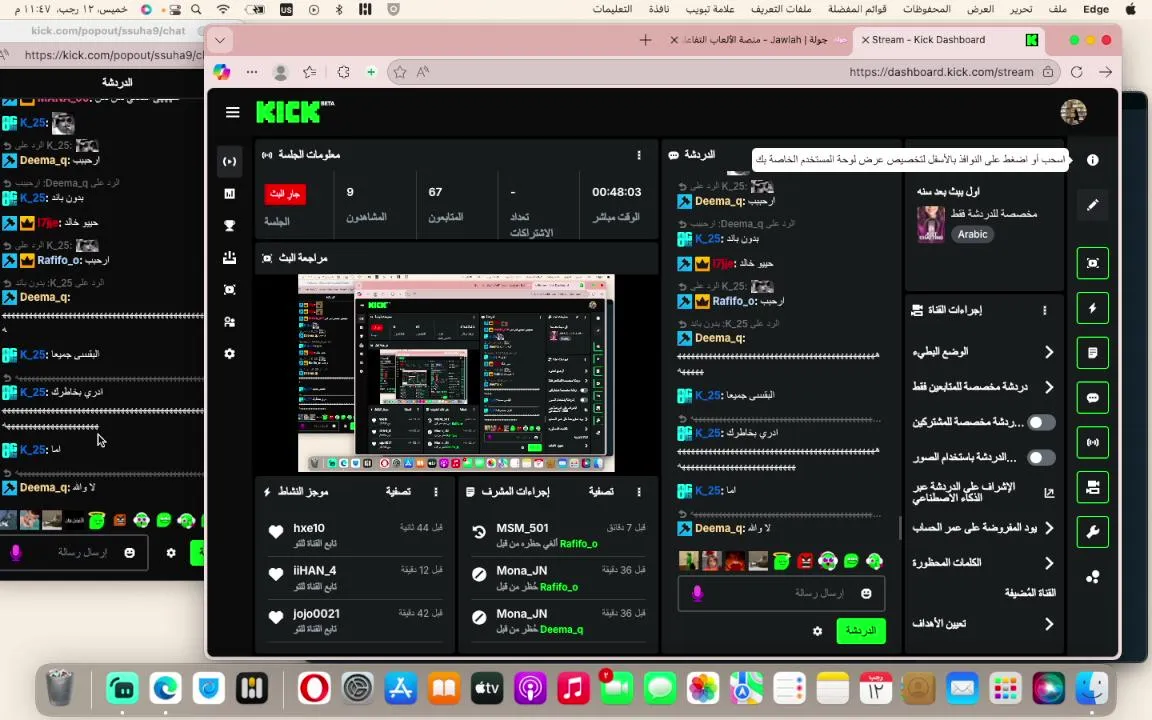Expand banned words الكلمات المحظورة chevron
The height and width of the screenshot is (720, 1152).
(1048, 563)
